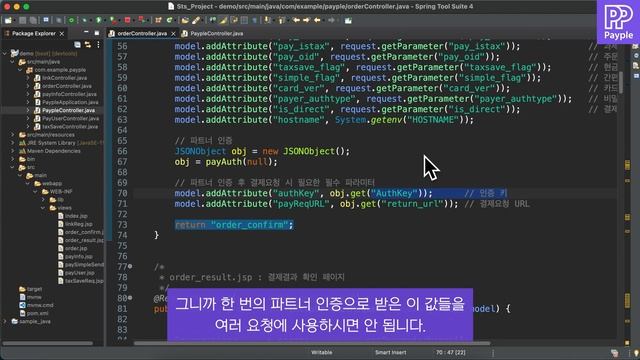Click the yellow Back arrow in toolbar
Image resolution: width=640 pixels, height=360 pixels.
(296, 20)
